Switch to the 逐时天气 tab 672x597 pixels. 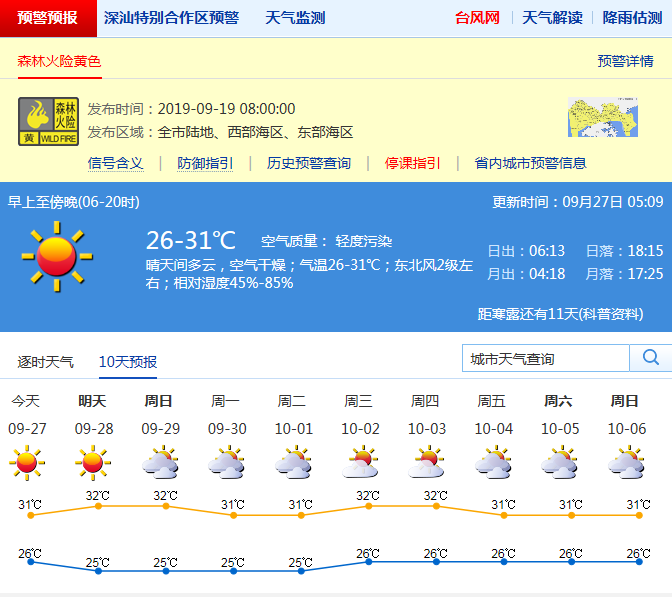point(46,362)
